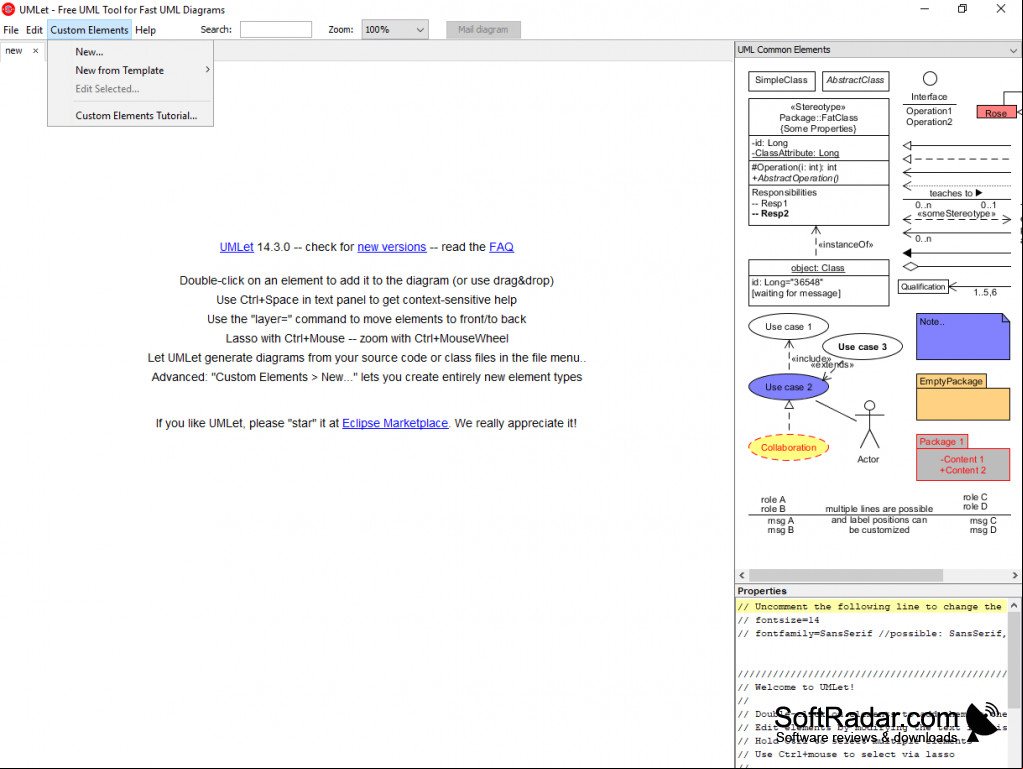
Task: Click the highlighted Uncomment the following line
Action: click(872, 607)
